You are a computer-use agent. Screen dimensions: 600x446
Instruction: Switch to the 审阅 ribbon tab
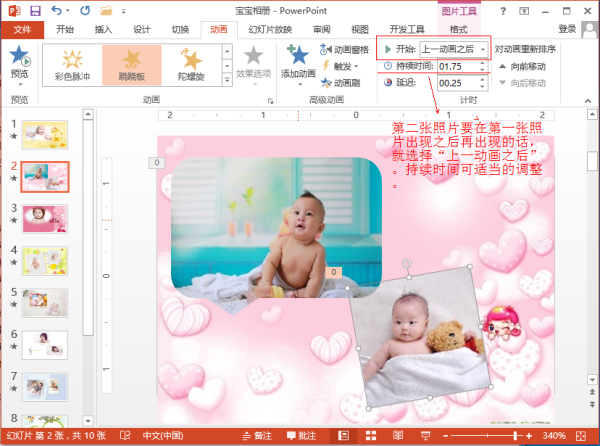[x=321, y=29]
